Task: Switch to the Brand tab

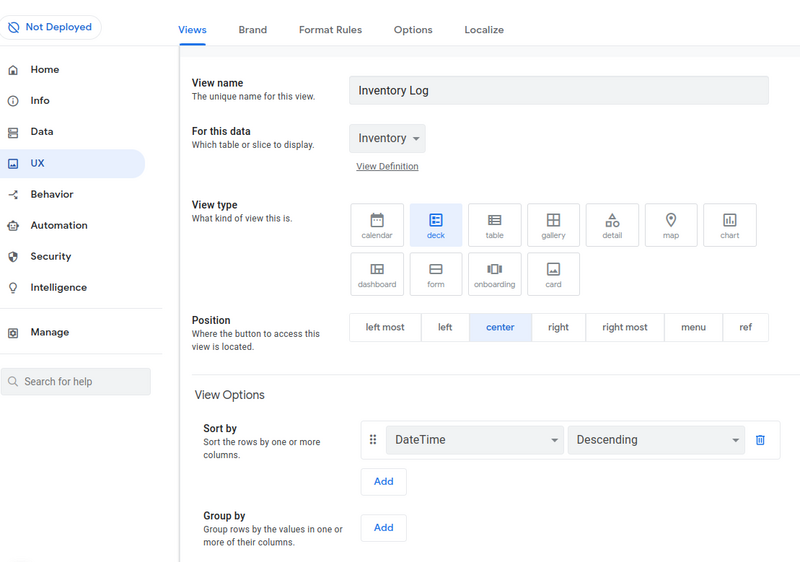Action: coord(253,30)
